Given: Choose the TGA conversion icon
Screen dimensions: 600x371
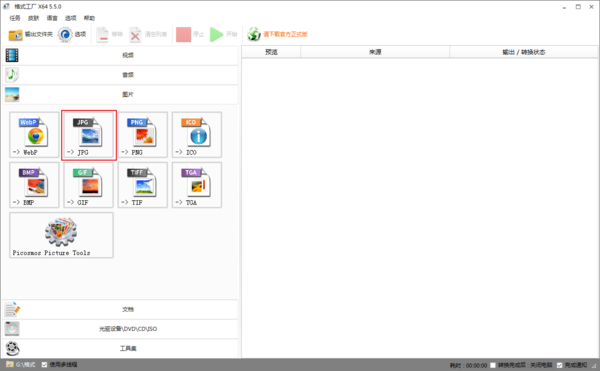Looking at the screenshot, I should pyautogui.click(x=197, y=185).
